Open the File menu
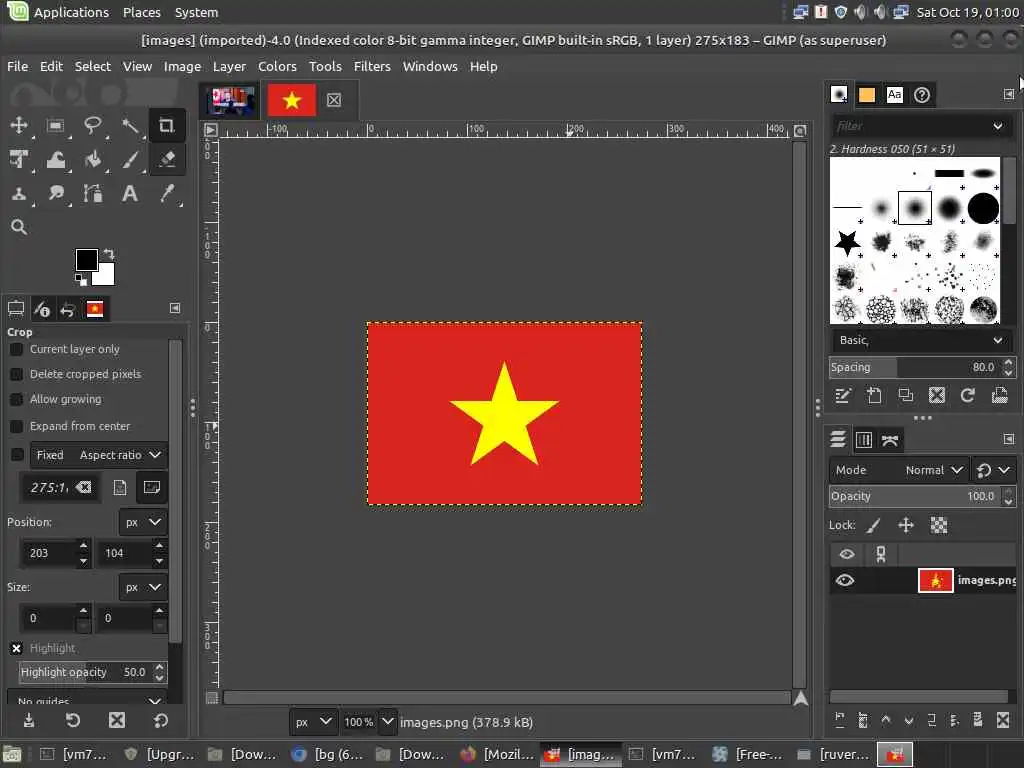Image resolution: width=1024 pixels, height=768 pixels. pyautogui.click(x=18, y=67)
